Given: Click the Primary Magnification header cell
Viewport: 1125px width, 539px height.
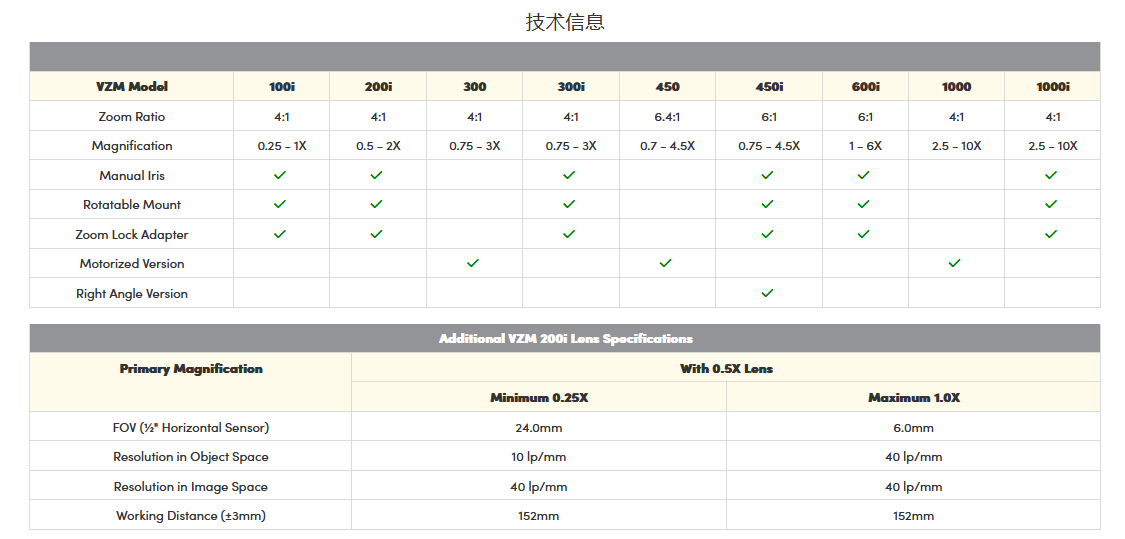Looking at the screenshot, I should pyautogui.click(x=191, y=369).
